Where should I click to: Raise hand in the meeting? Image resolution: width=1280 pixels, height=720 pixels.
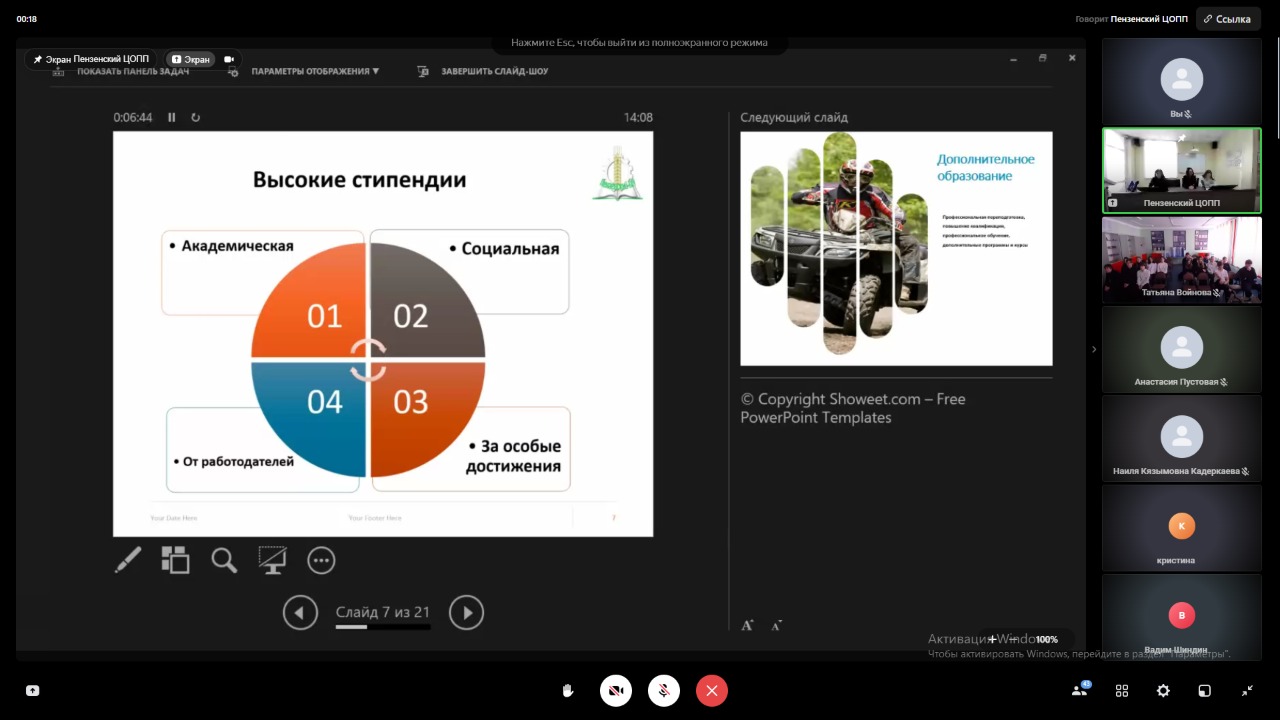point(568,690)
